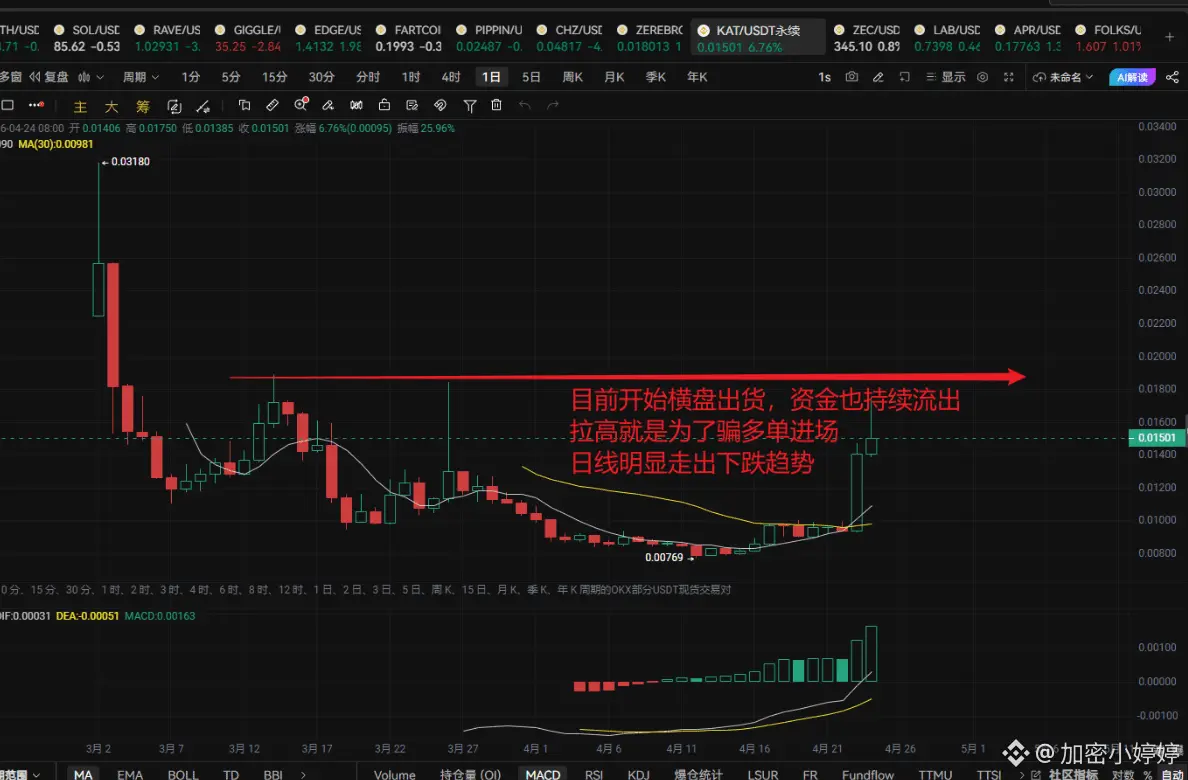
Task: Undo the last drawing action
Action: (x=525, y=105)
